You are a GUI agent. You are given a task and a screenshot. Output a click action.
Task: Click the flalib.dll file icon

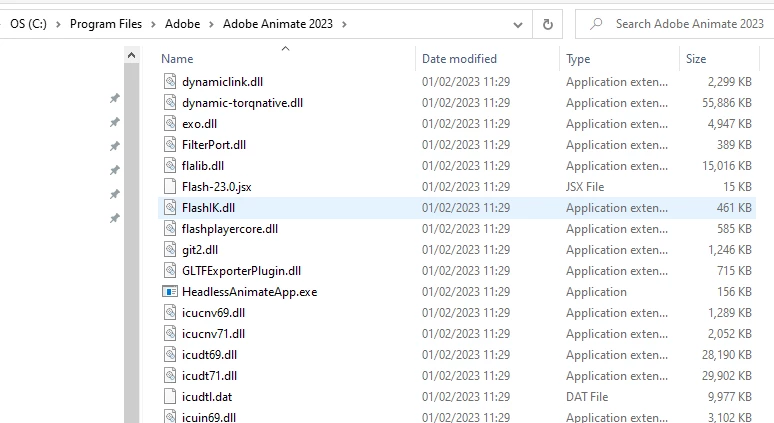click(170, 166)
